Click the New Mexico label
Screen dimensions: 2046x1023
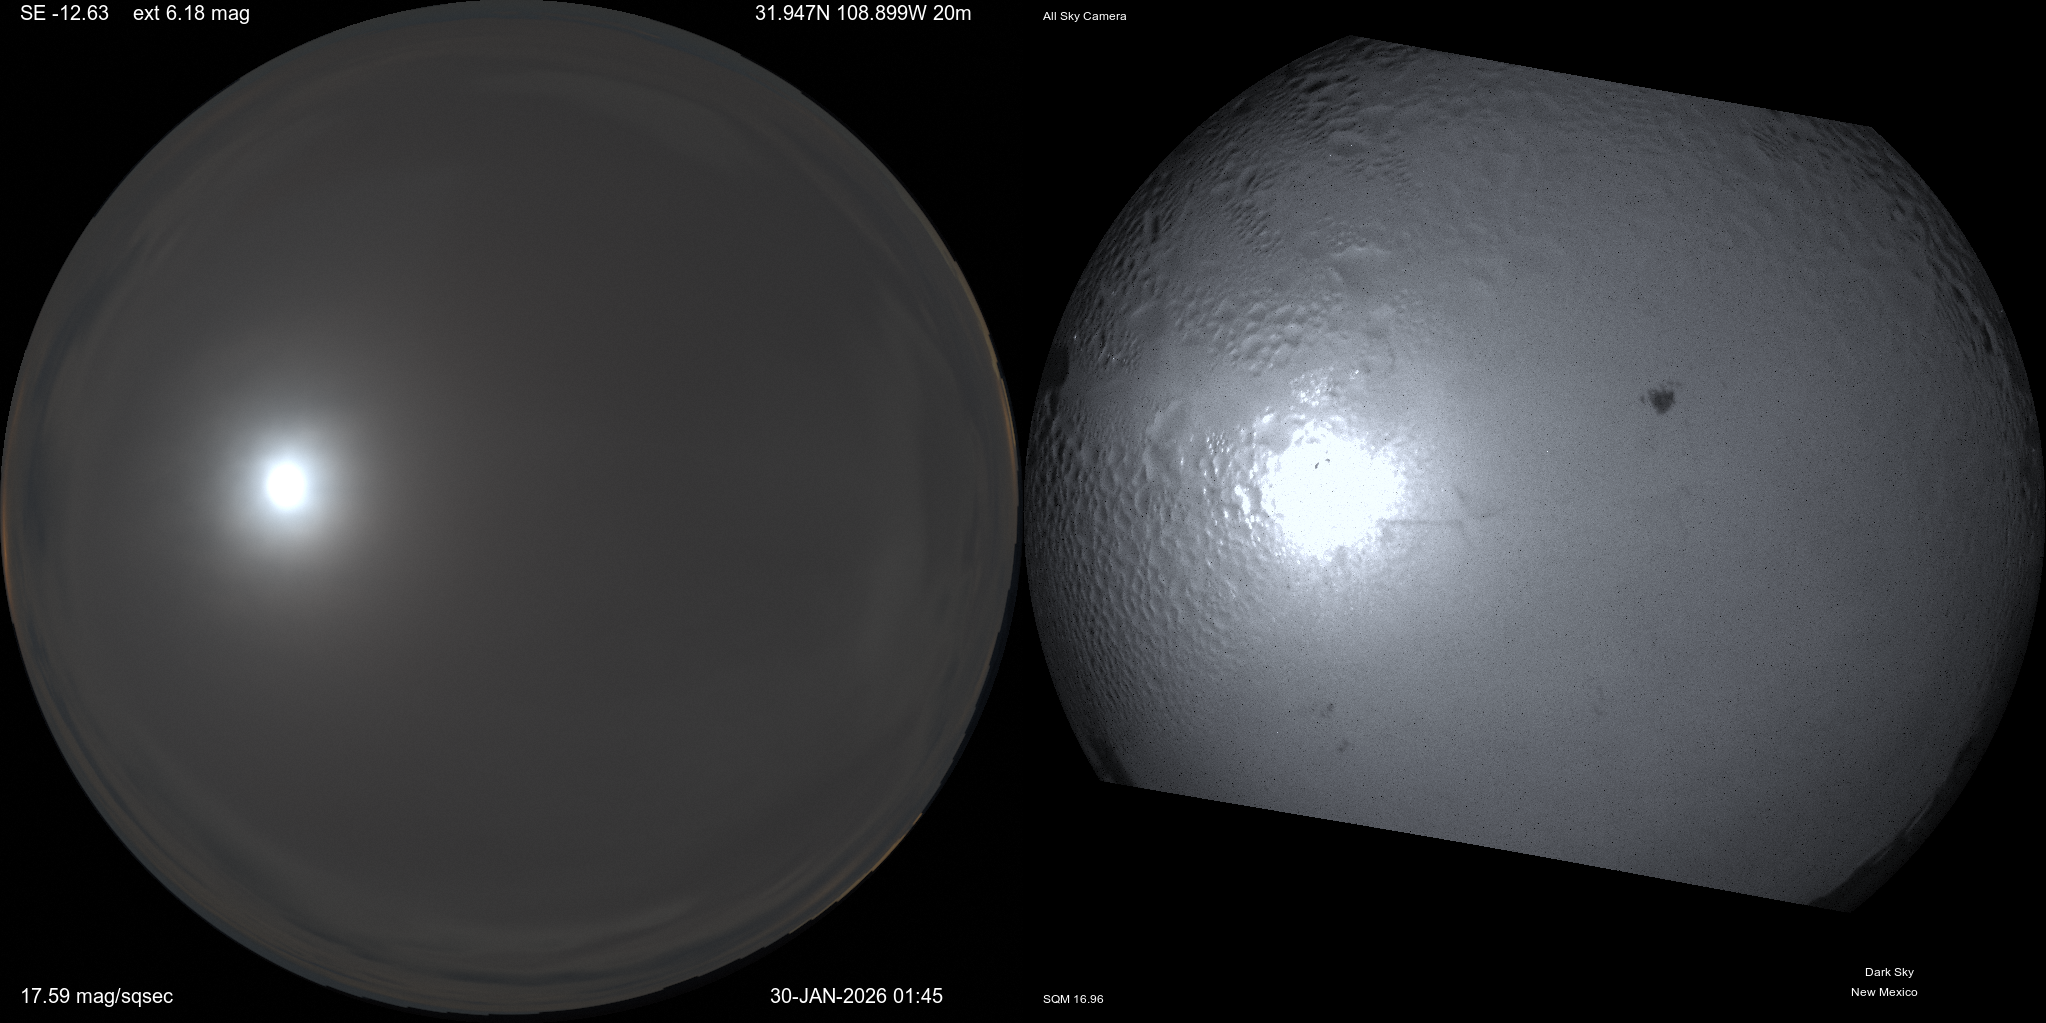(x=1884, y=992)
